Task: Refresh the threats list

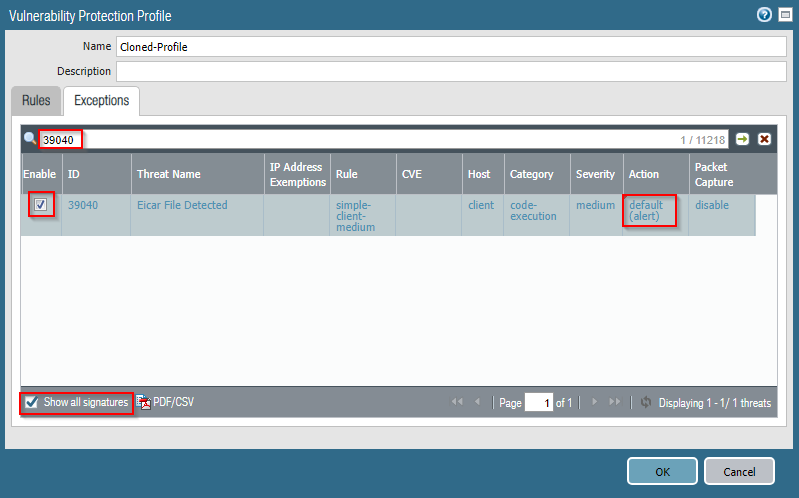Action: coord(645,403)
